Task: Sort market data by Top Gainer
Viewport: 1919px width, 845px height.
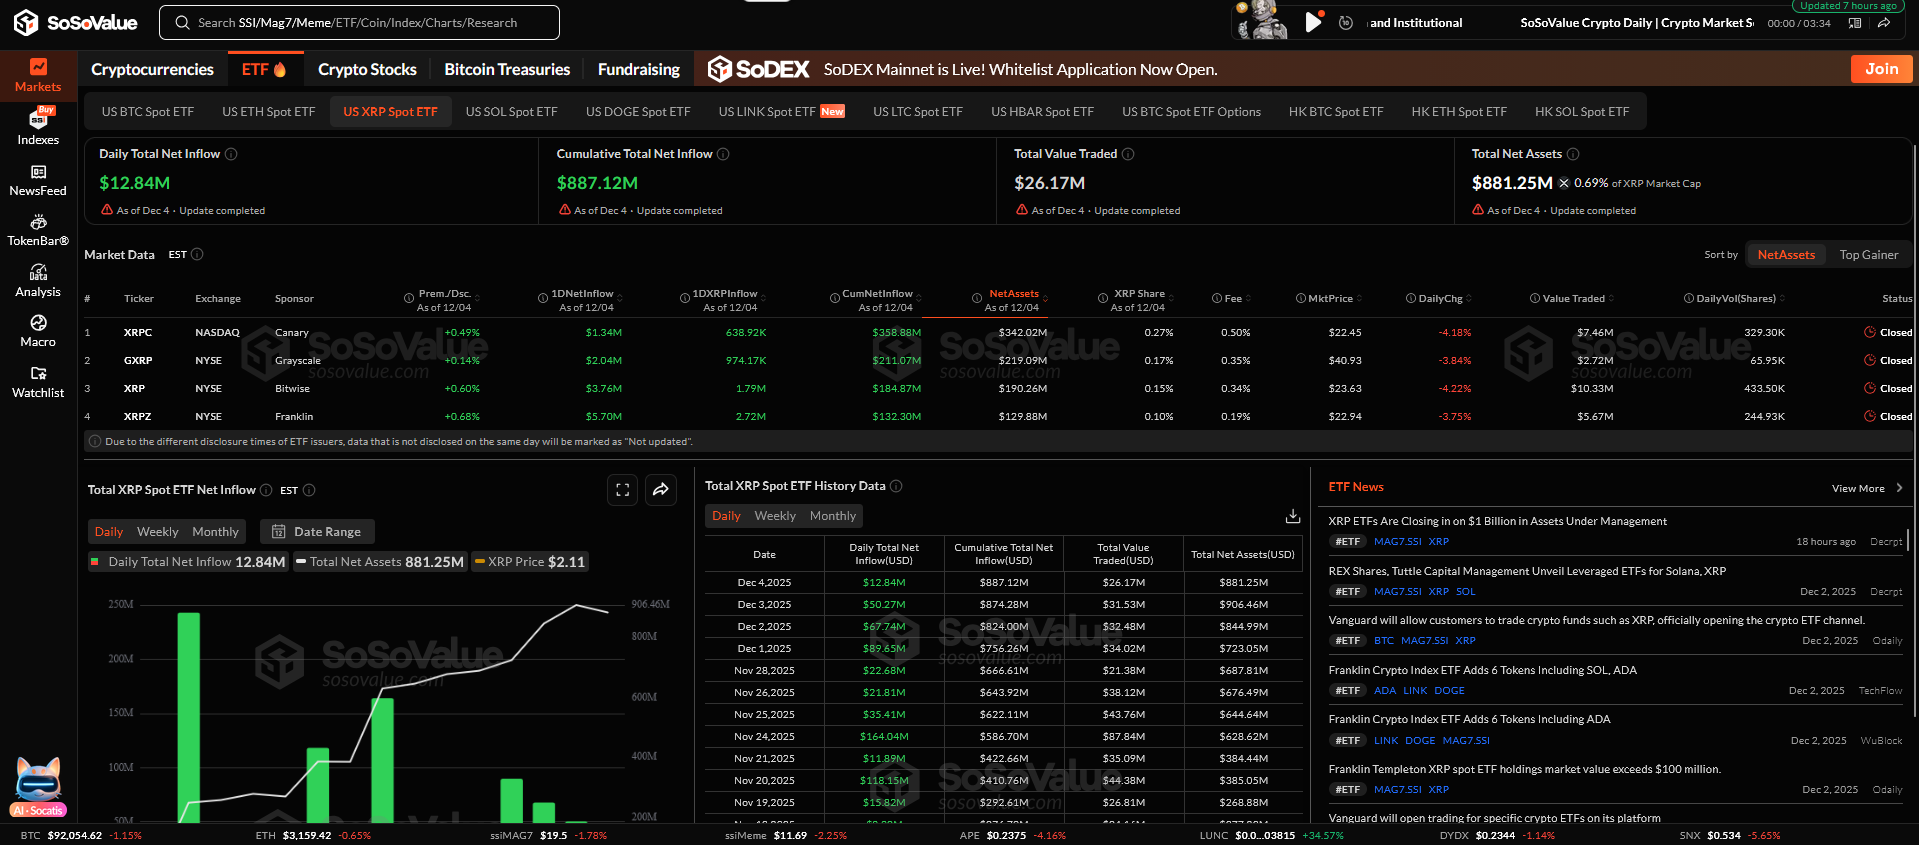Action: 1868,255
